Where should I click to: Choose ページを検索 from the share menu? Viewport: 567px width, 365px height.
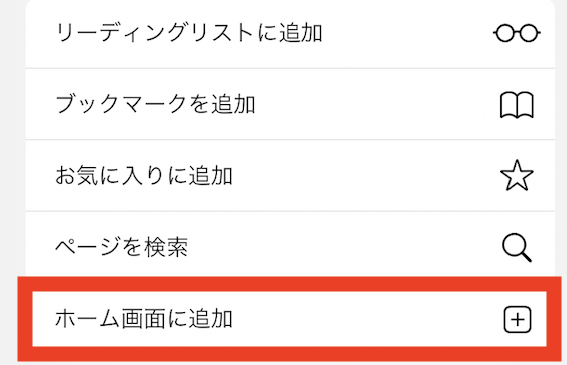[x=290, y=245]
